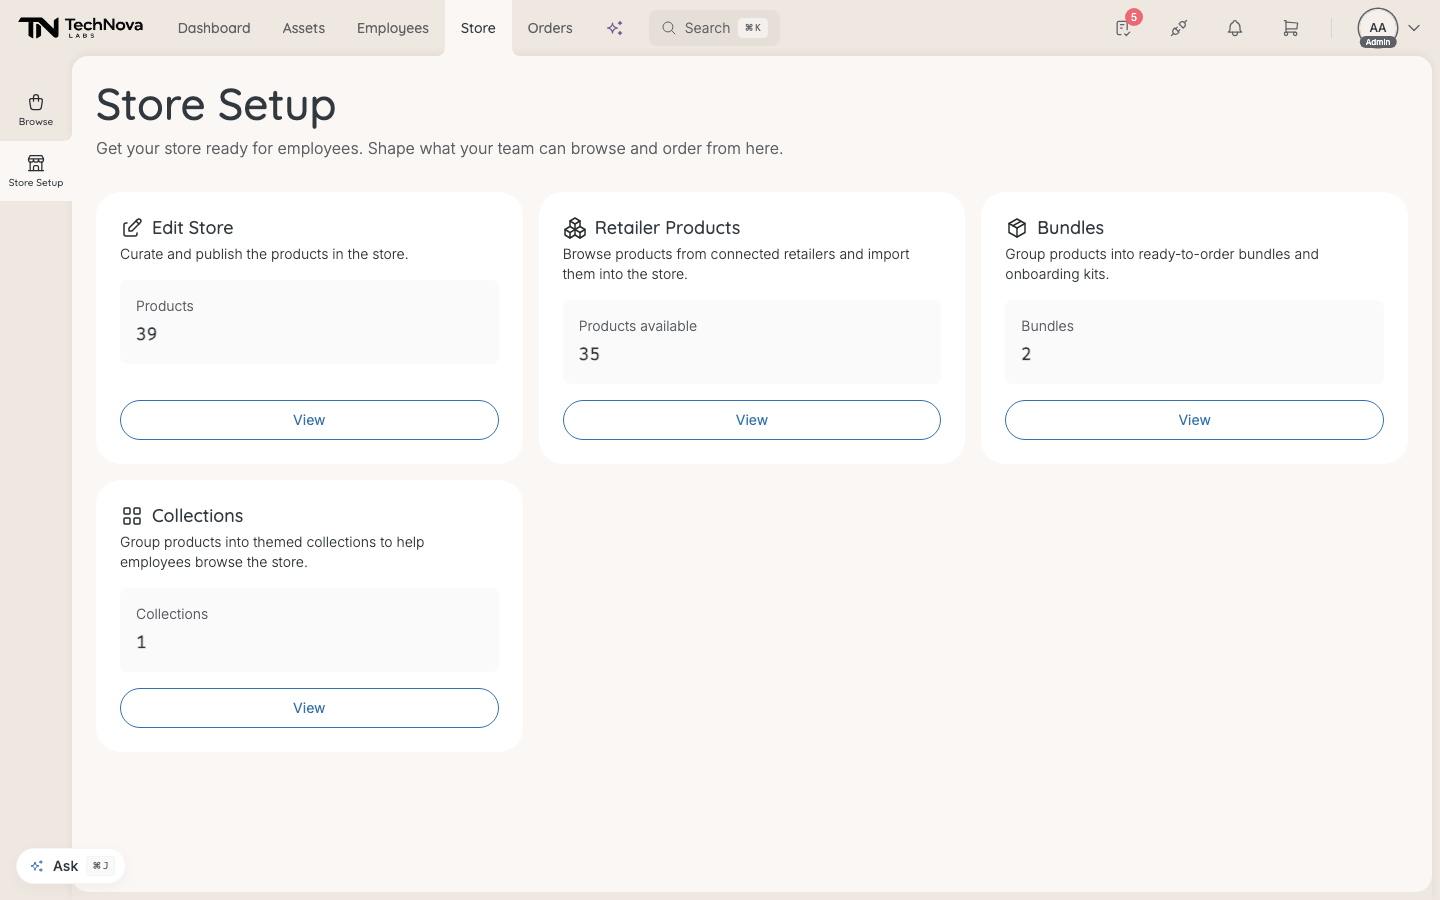The height and width of the screenshot is (900, 1440).
Task: Click the Products available count 35
Action: (x=589, y=354)
